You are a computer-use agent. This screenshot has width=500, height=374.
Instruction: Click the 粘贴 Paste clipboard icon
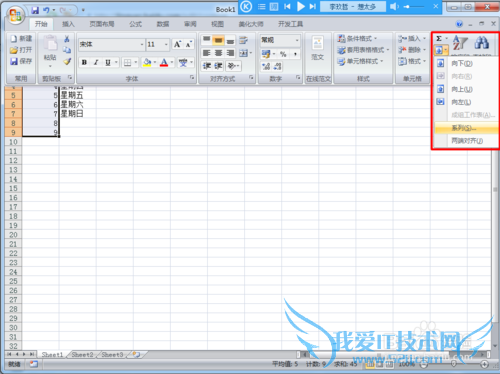(50, 43)
